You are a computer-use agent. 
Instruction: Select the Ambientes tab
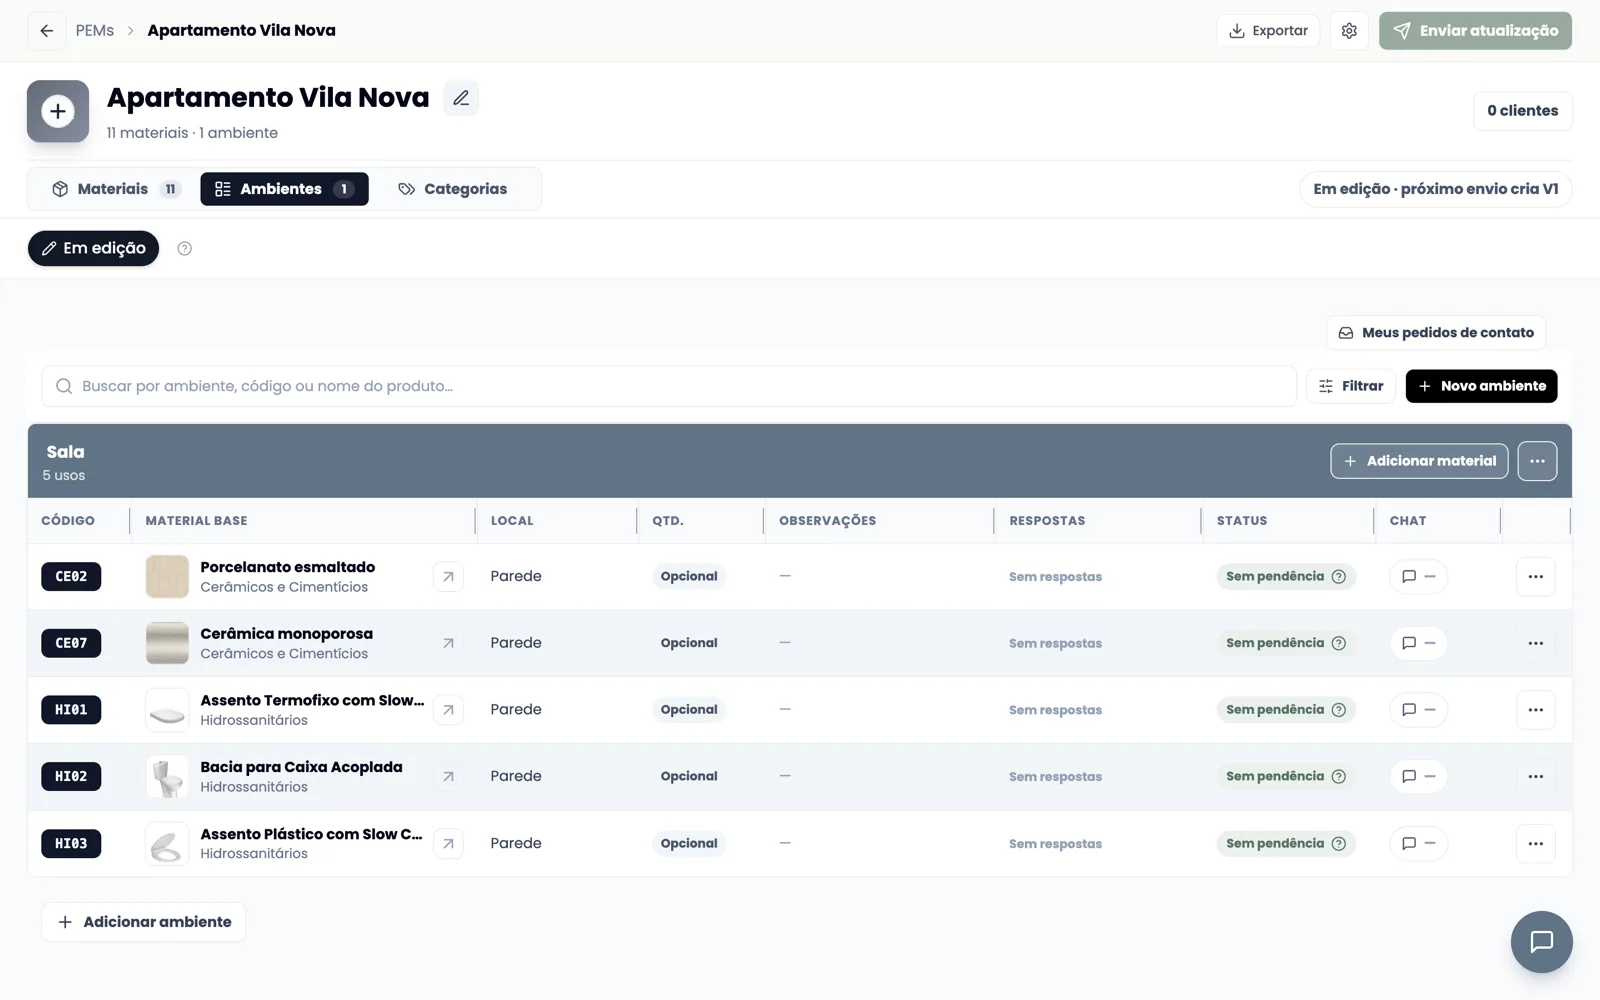[x=284, y=189]
